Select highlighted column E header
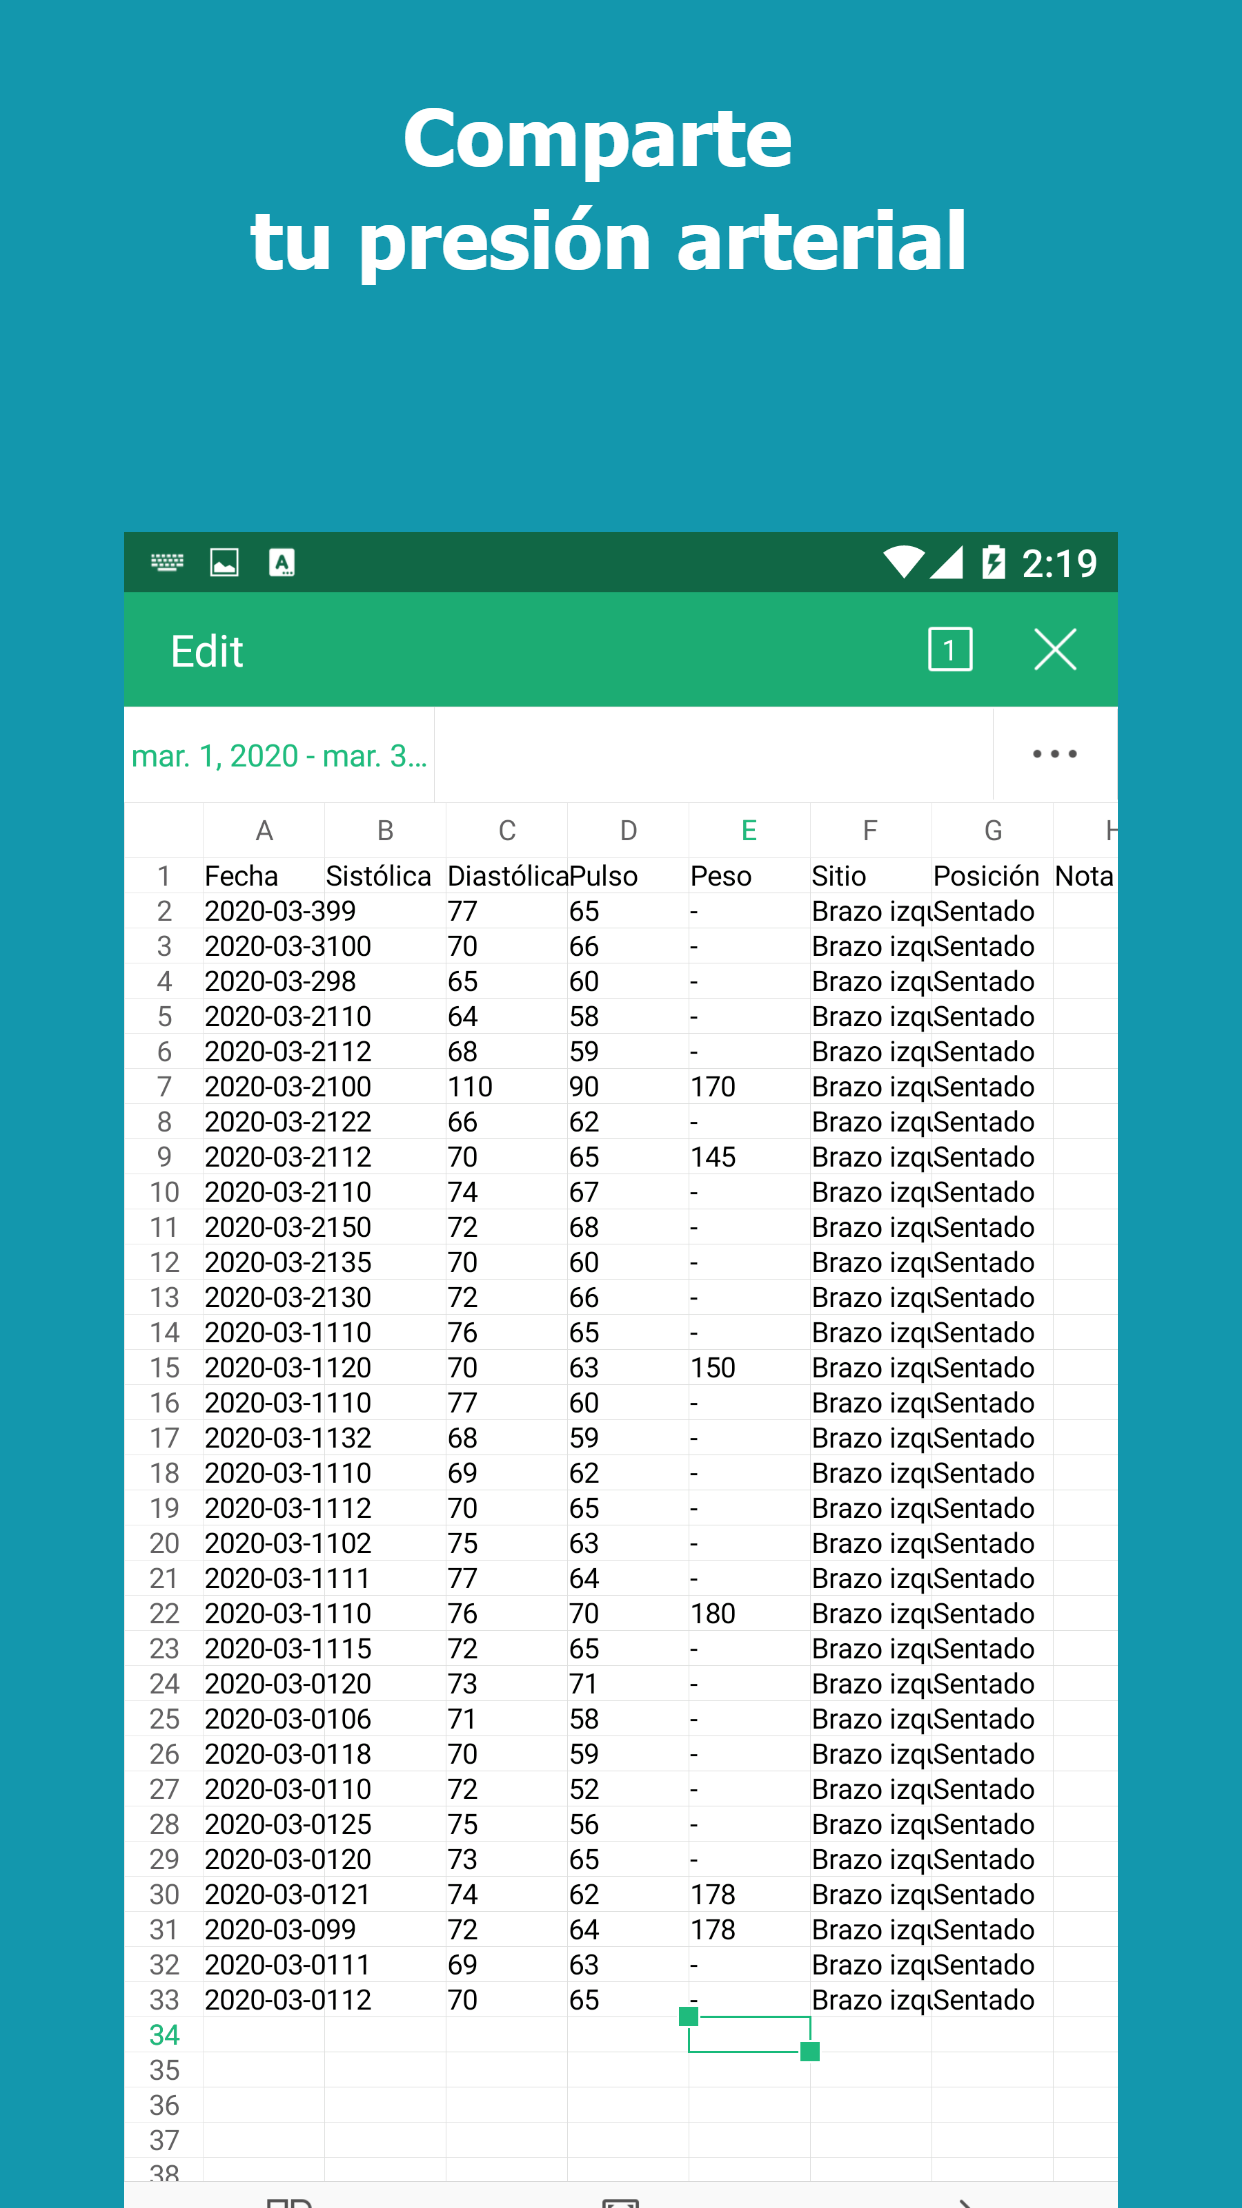The height and width of the screenshot is (2208, 1242). (749, 830)
